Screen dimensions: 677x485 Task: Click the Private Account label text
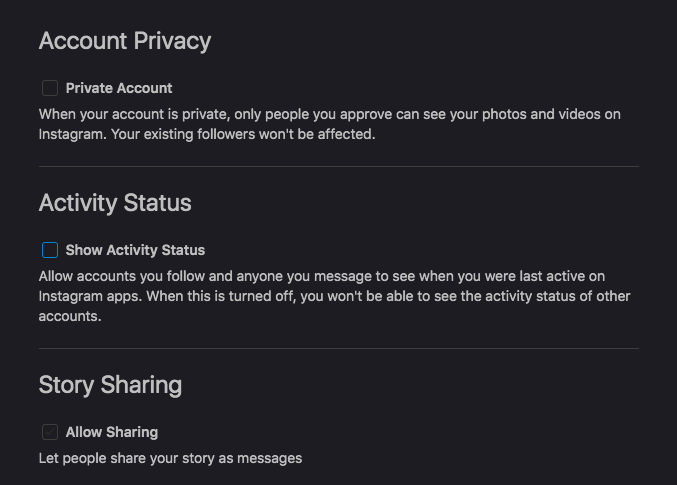(119, 88)
